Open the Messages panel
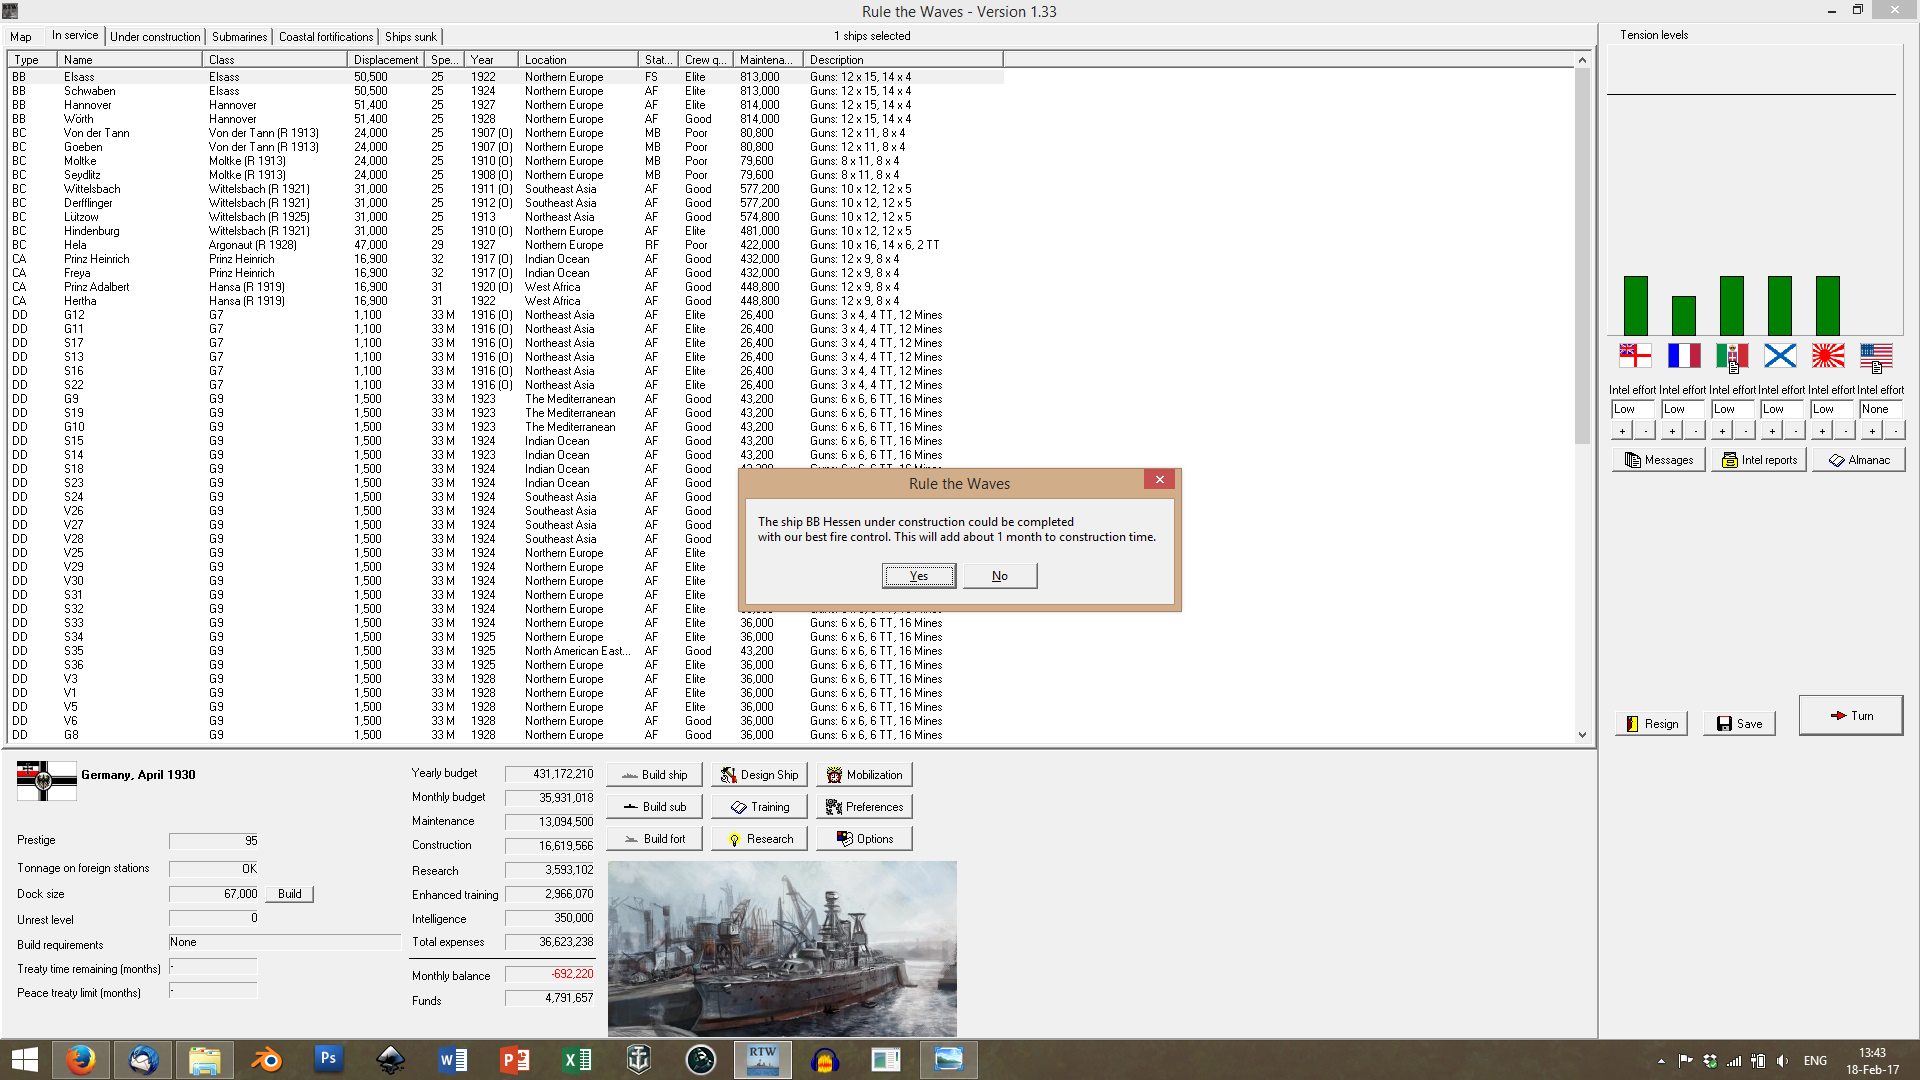Image resolution: width=1920 pixels, height=1080 pixels. pos(1659,460)
